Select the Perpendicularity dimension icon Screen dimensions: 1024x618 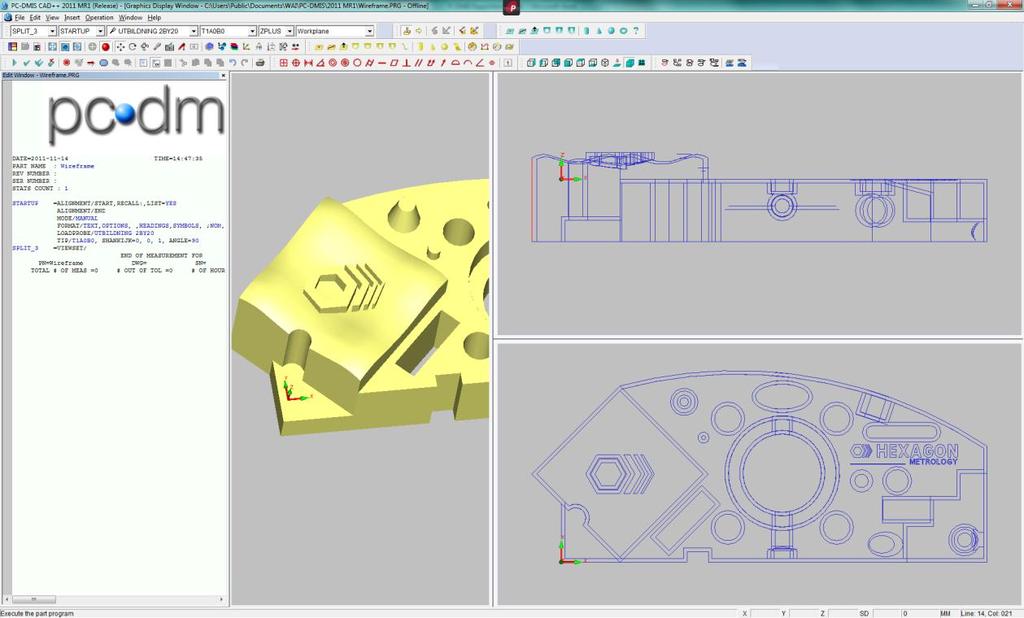(406, 63)
